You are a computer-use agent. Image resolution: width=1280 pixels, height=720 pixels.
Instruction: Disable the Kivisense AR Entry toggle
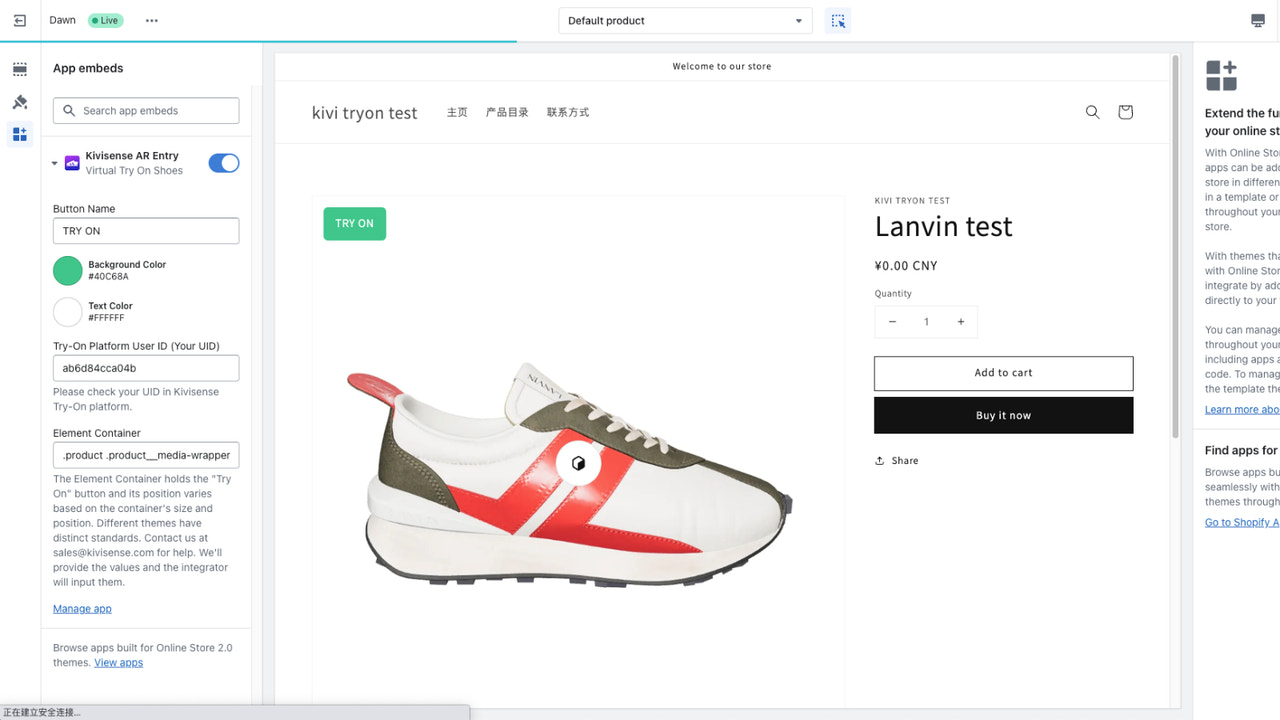tap(224, 163)
